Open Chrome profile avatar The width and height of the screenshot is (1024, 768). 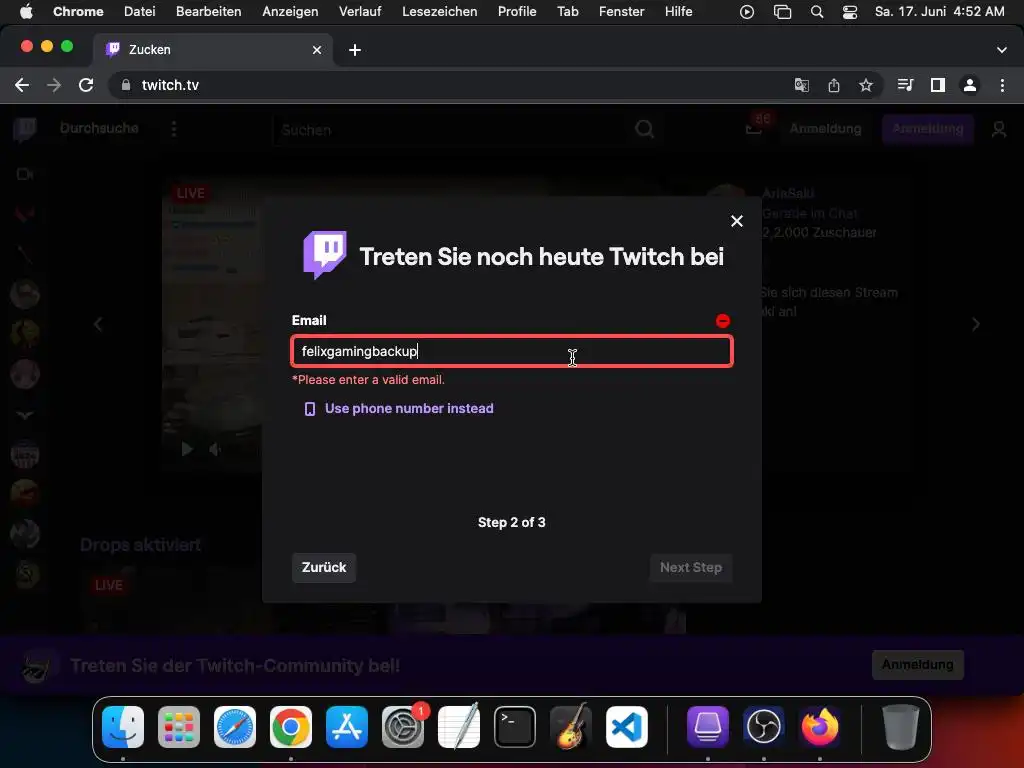970,85
